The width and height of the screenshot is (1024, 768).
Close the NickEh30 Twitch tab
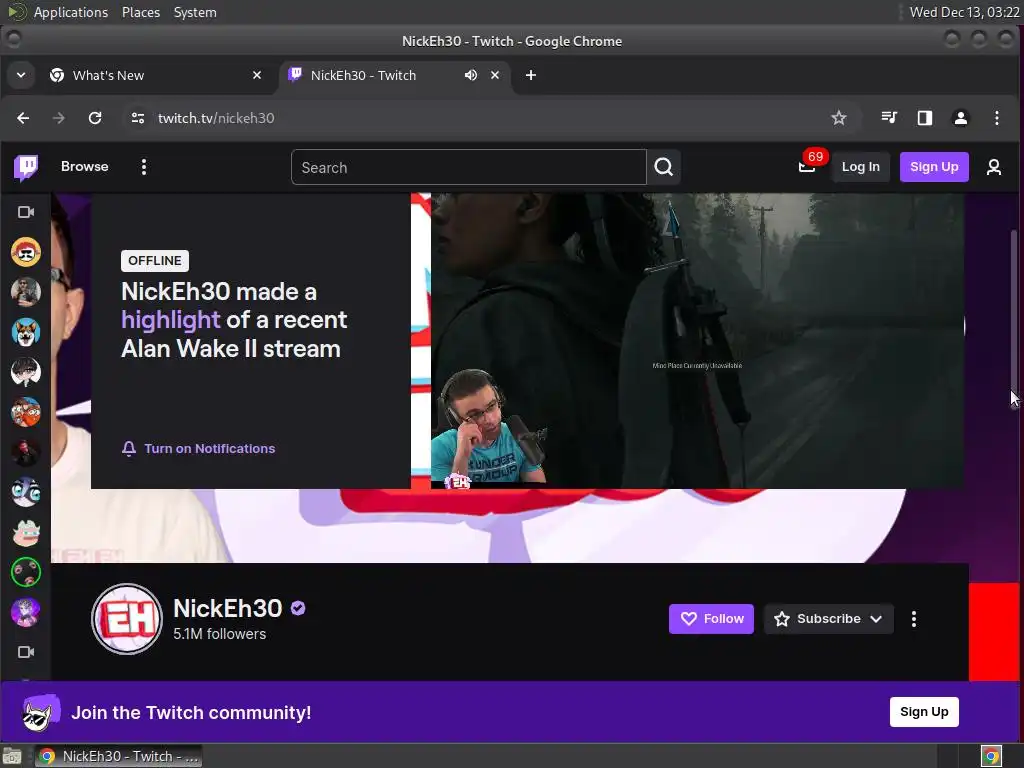pyautogui.click(x=495, y=75)
